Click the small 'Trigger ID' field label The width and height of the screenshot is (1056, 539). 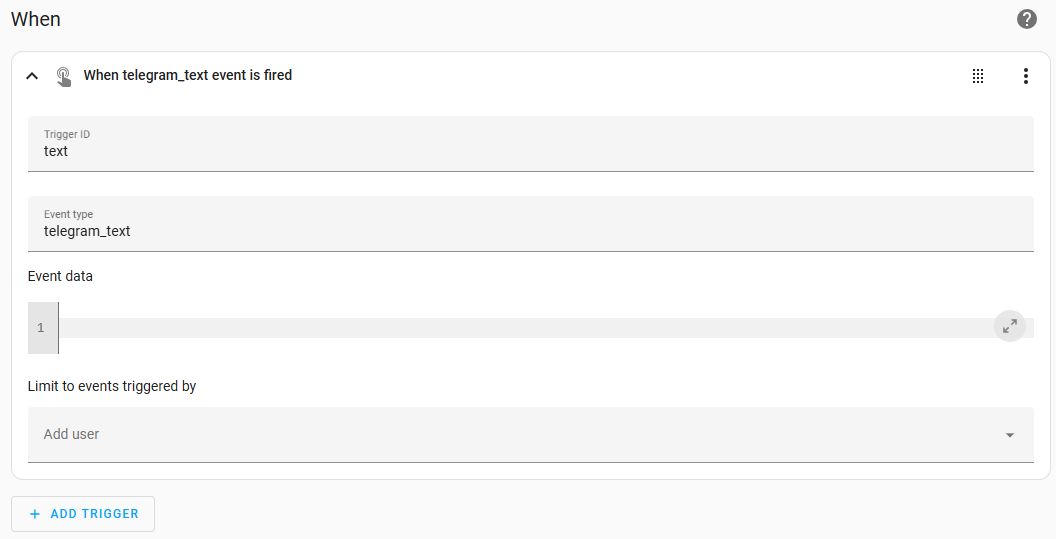point(67,134)
